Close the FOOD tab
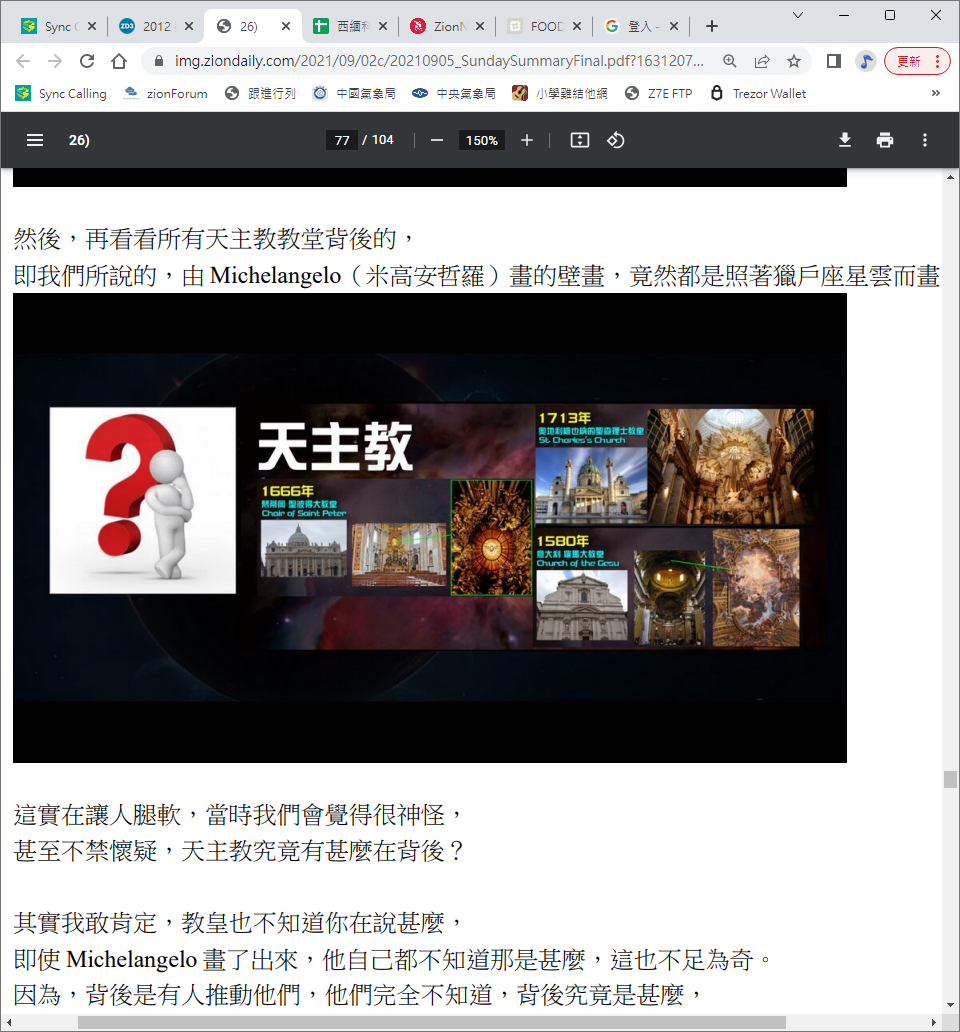This screenshot has height=1032, width=960. point(576,26)
